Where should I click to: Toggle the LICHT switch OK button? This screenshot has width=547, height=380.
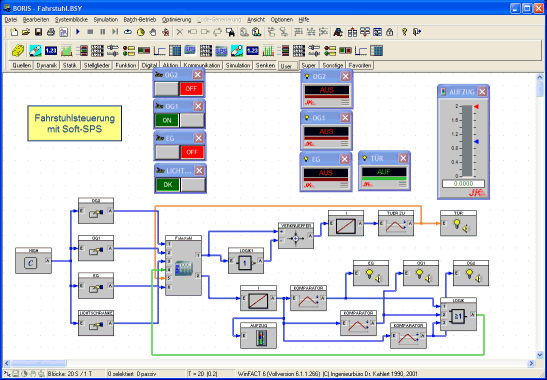pyautogui.click(x=168, y=185)
